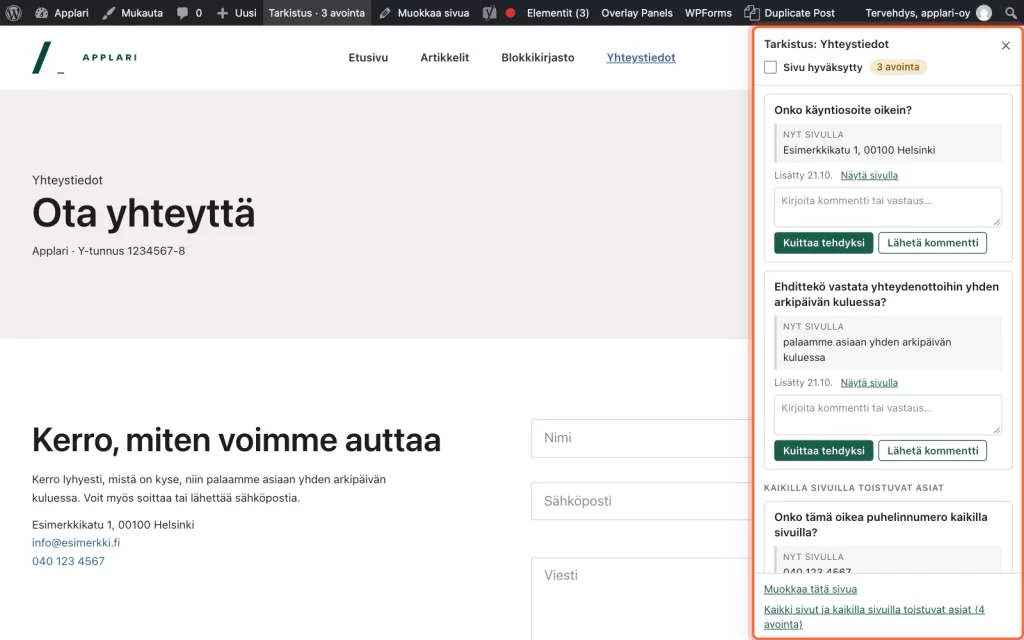
Task: Click the dashboard gauge icon beside Applari
Action: [41, 13]
